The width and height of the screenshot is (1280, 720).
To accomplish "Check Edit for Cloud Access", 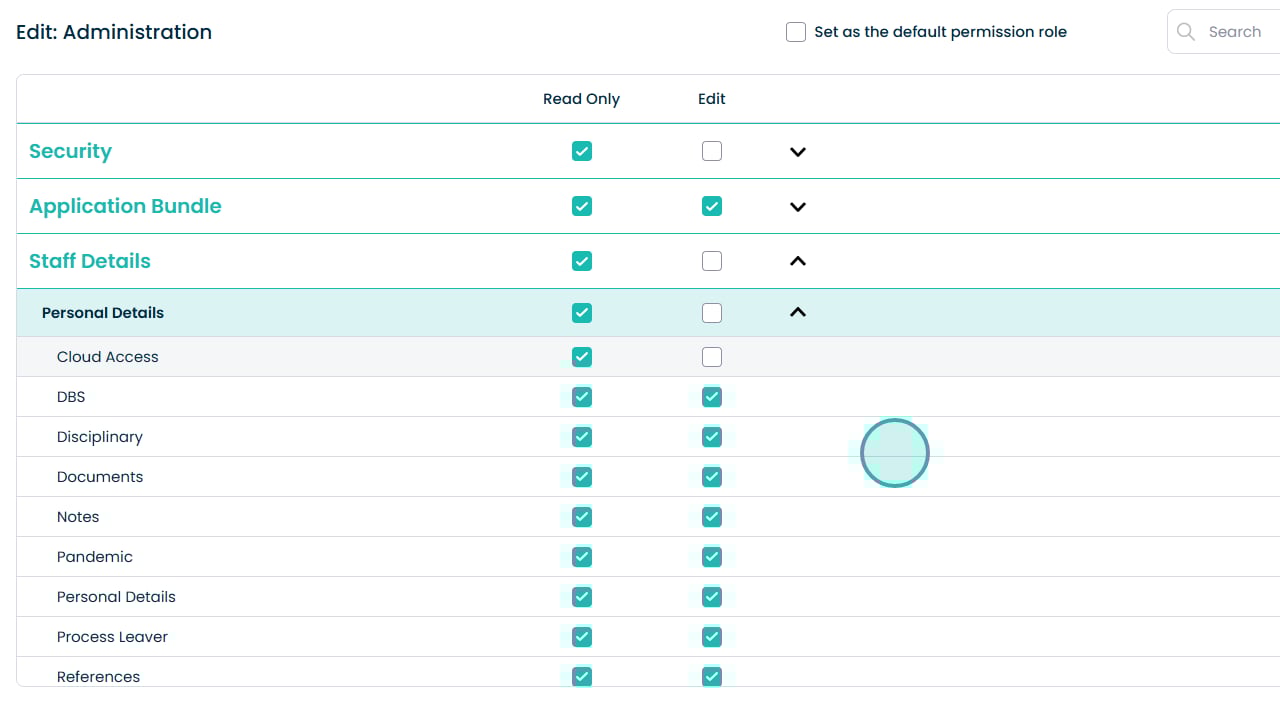I will [x=711, y=357].
